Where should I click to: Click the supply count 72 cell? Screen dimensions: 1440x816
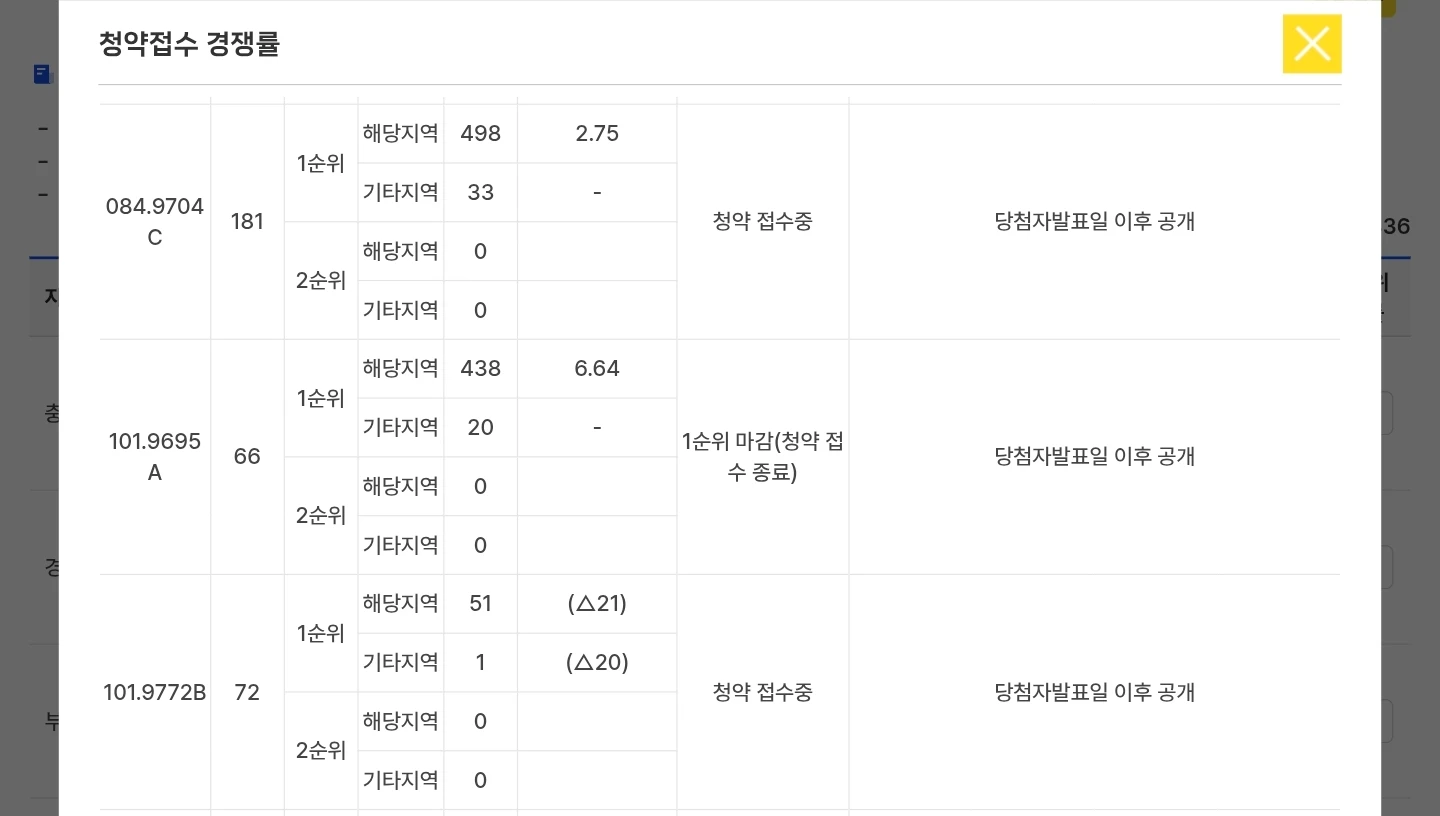coord(247,692)
